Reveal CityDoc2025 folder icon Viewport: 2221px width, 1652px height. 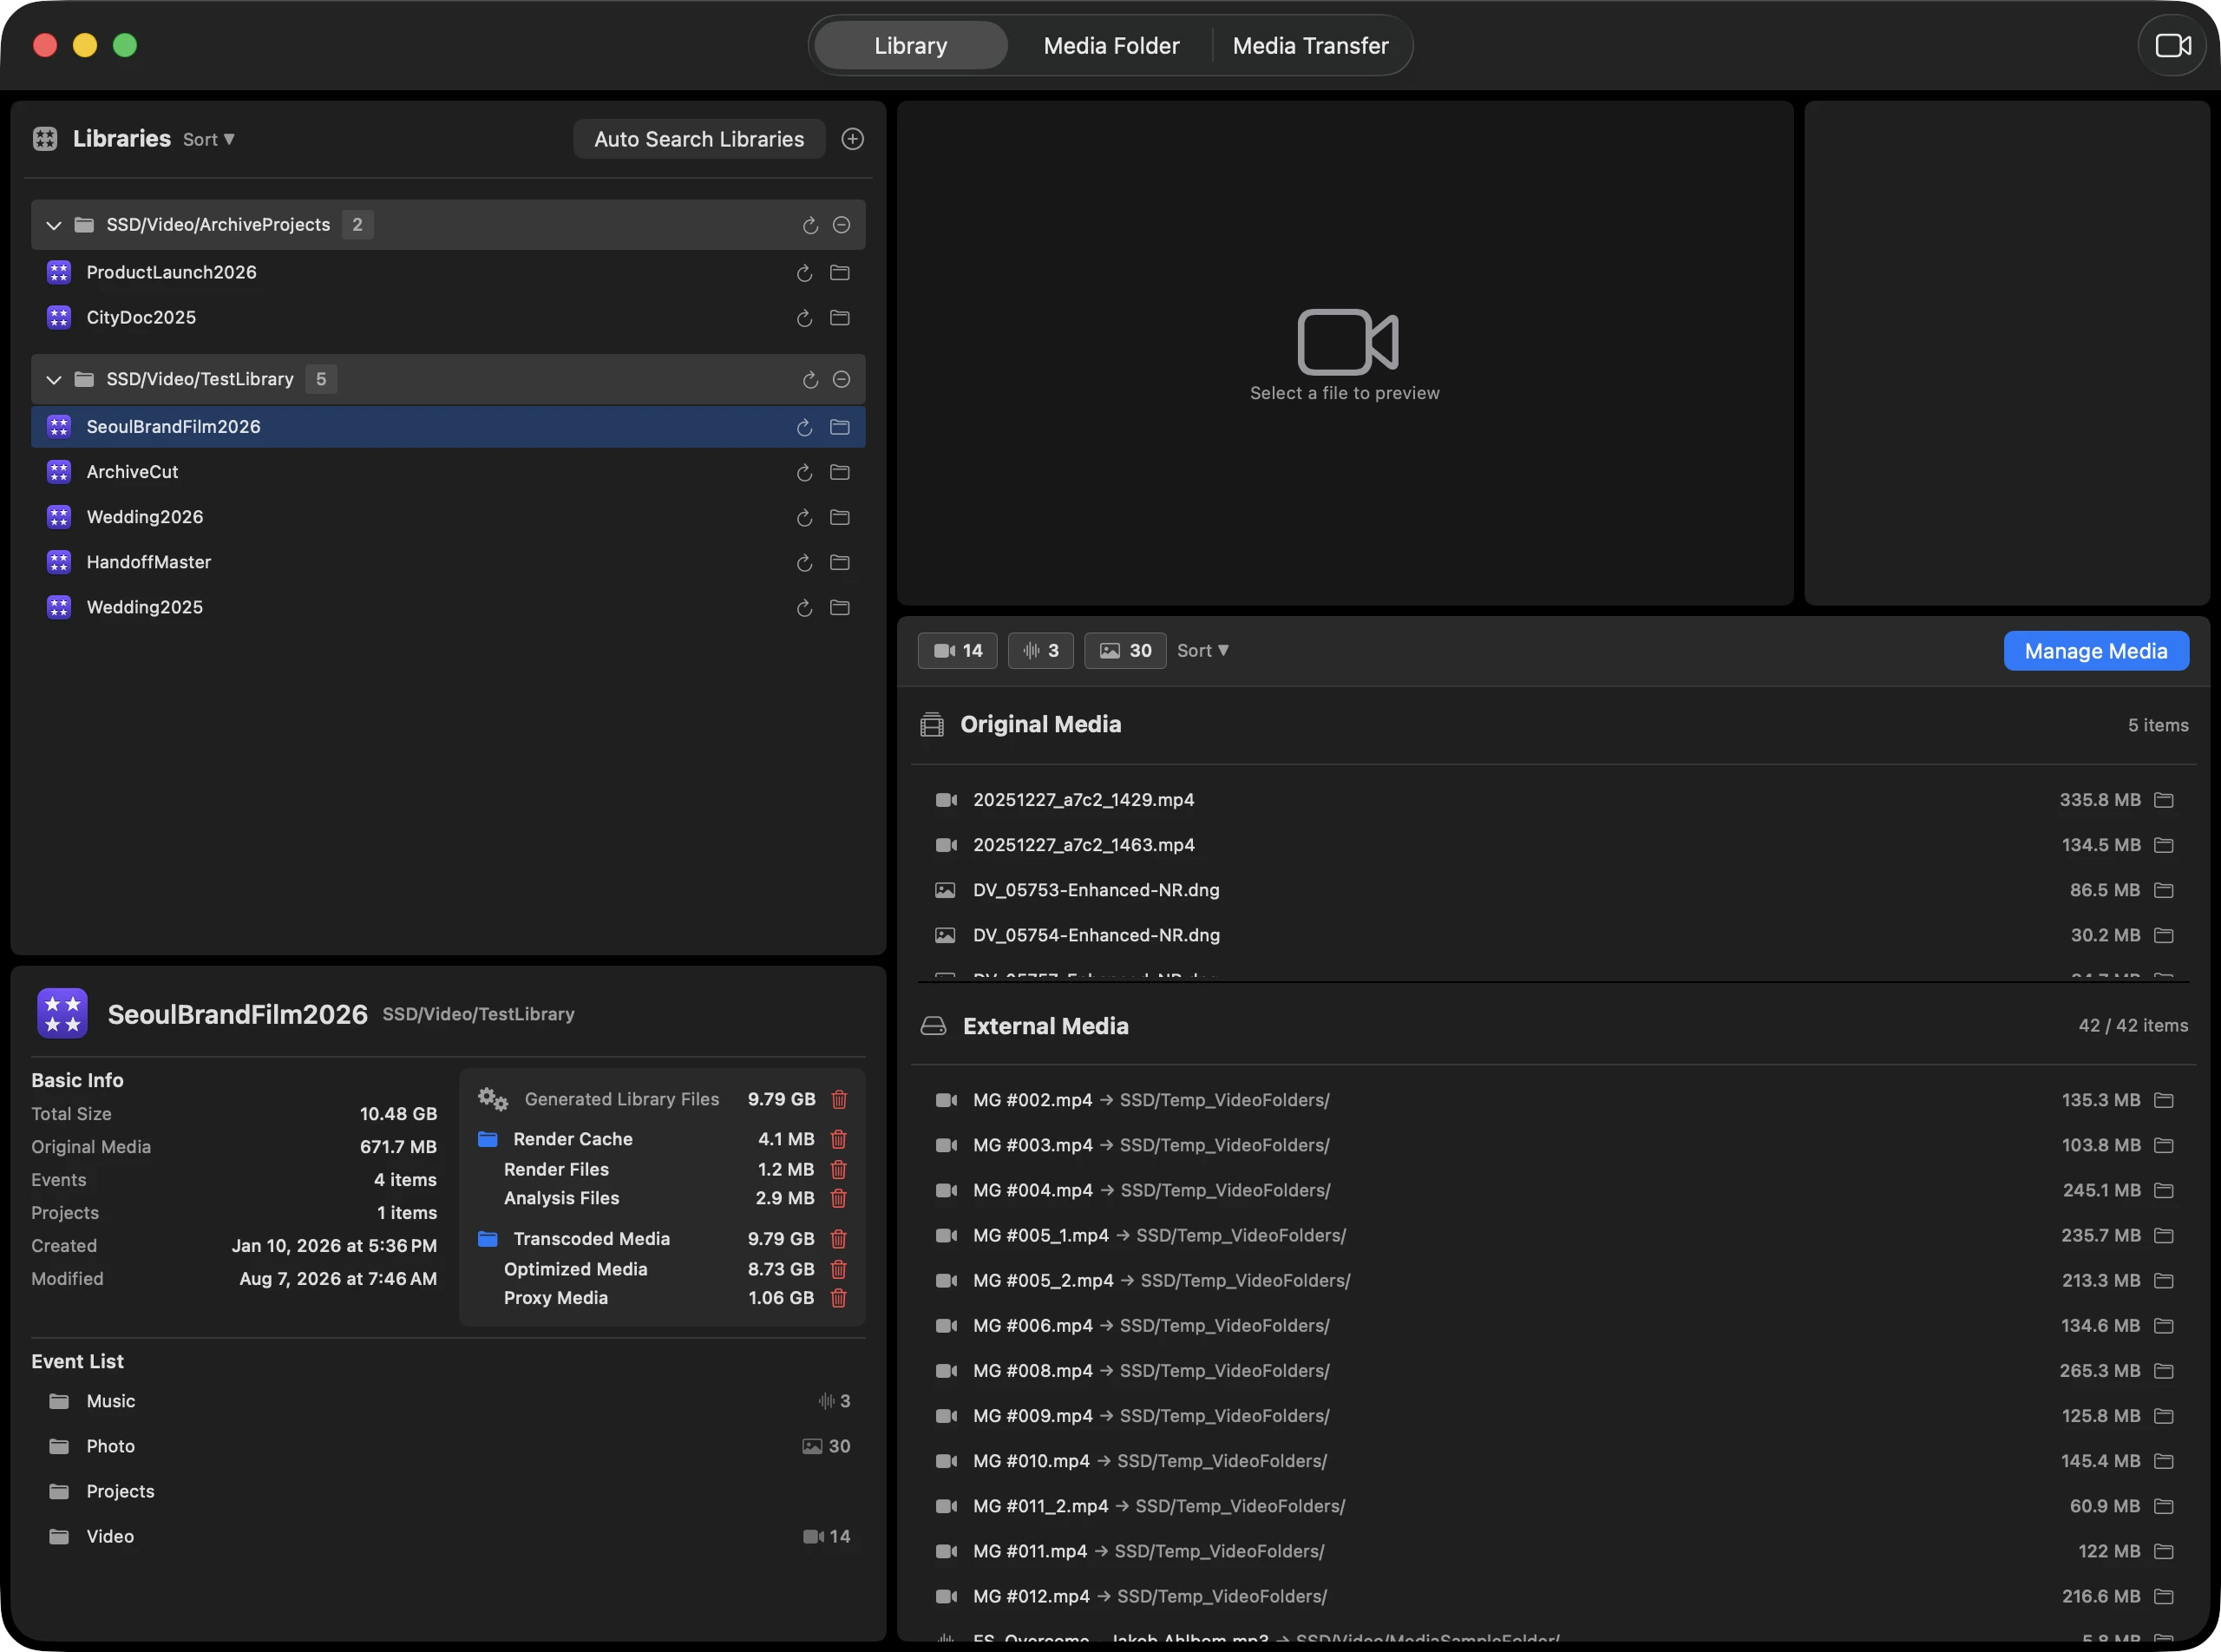[x=840, y=318]
